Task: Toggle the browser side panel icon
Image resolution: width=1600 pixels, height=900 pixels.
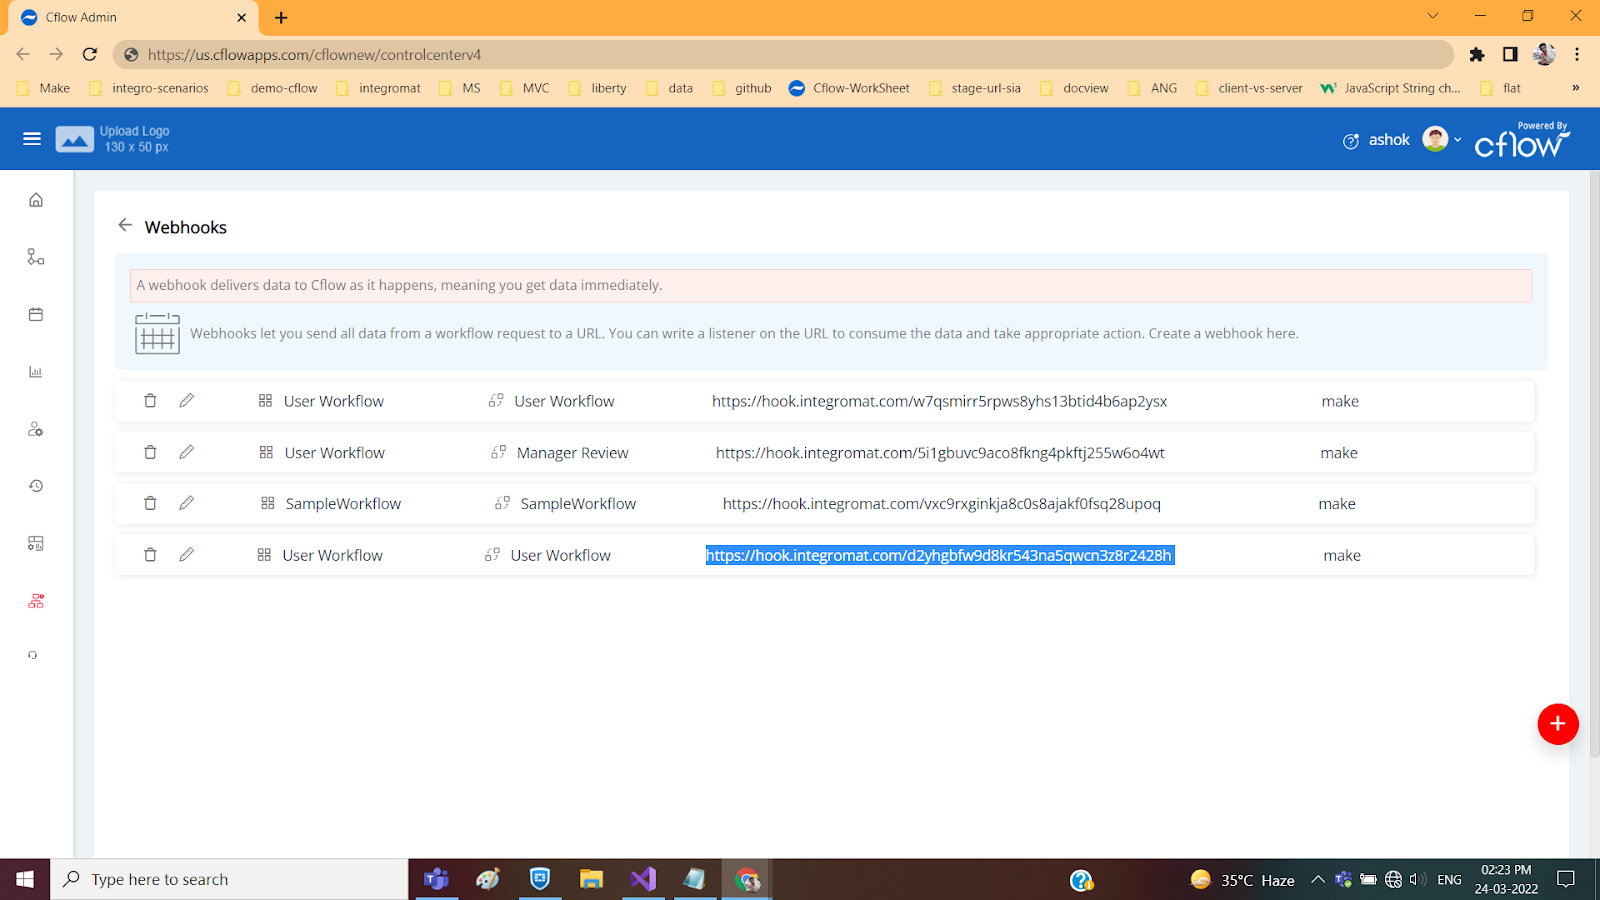Action: pos(1510,55)
